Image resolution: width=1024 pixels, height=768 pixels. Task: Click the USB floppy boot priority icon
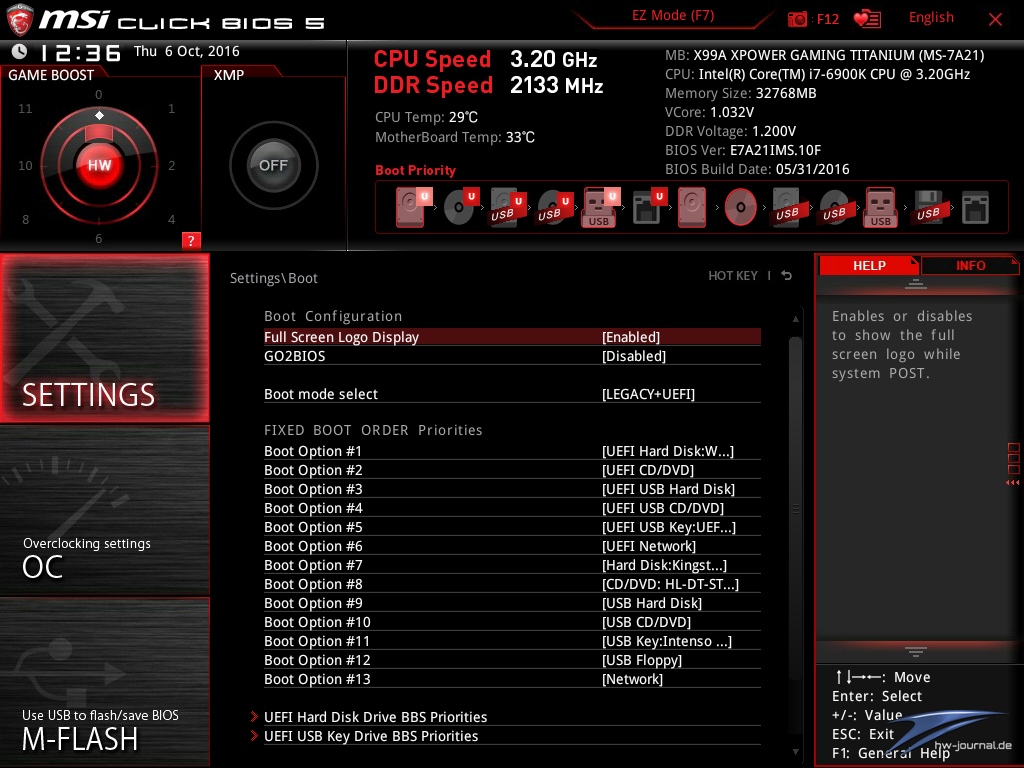[x=928, y=207]
